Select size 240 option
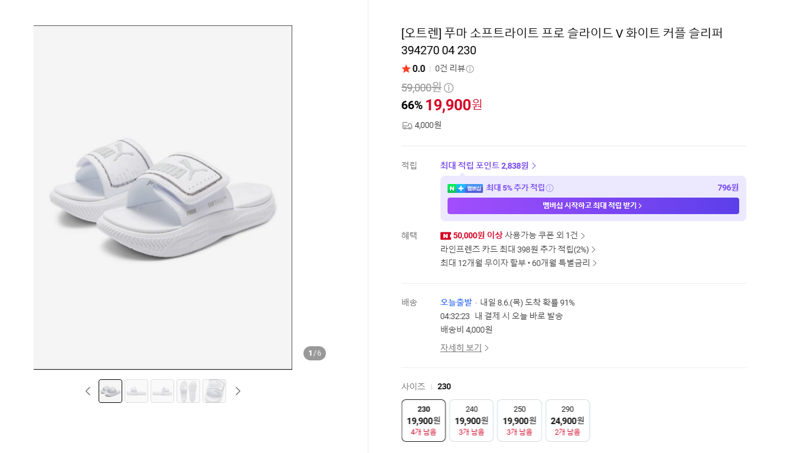 point(471,420)
